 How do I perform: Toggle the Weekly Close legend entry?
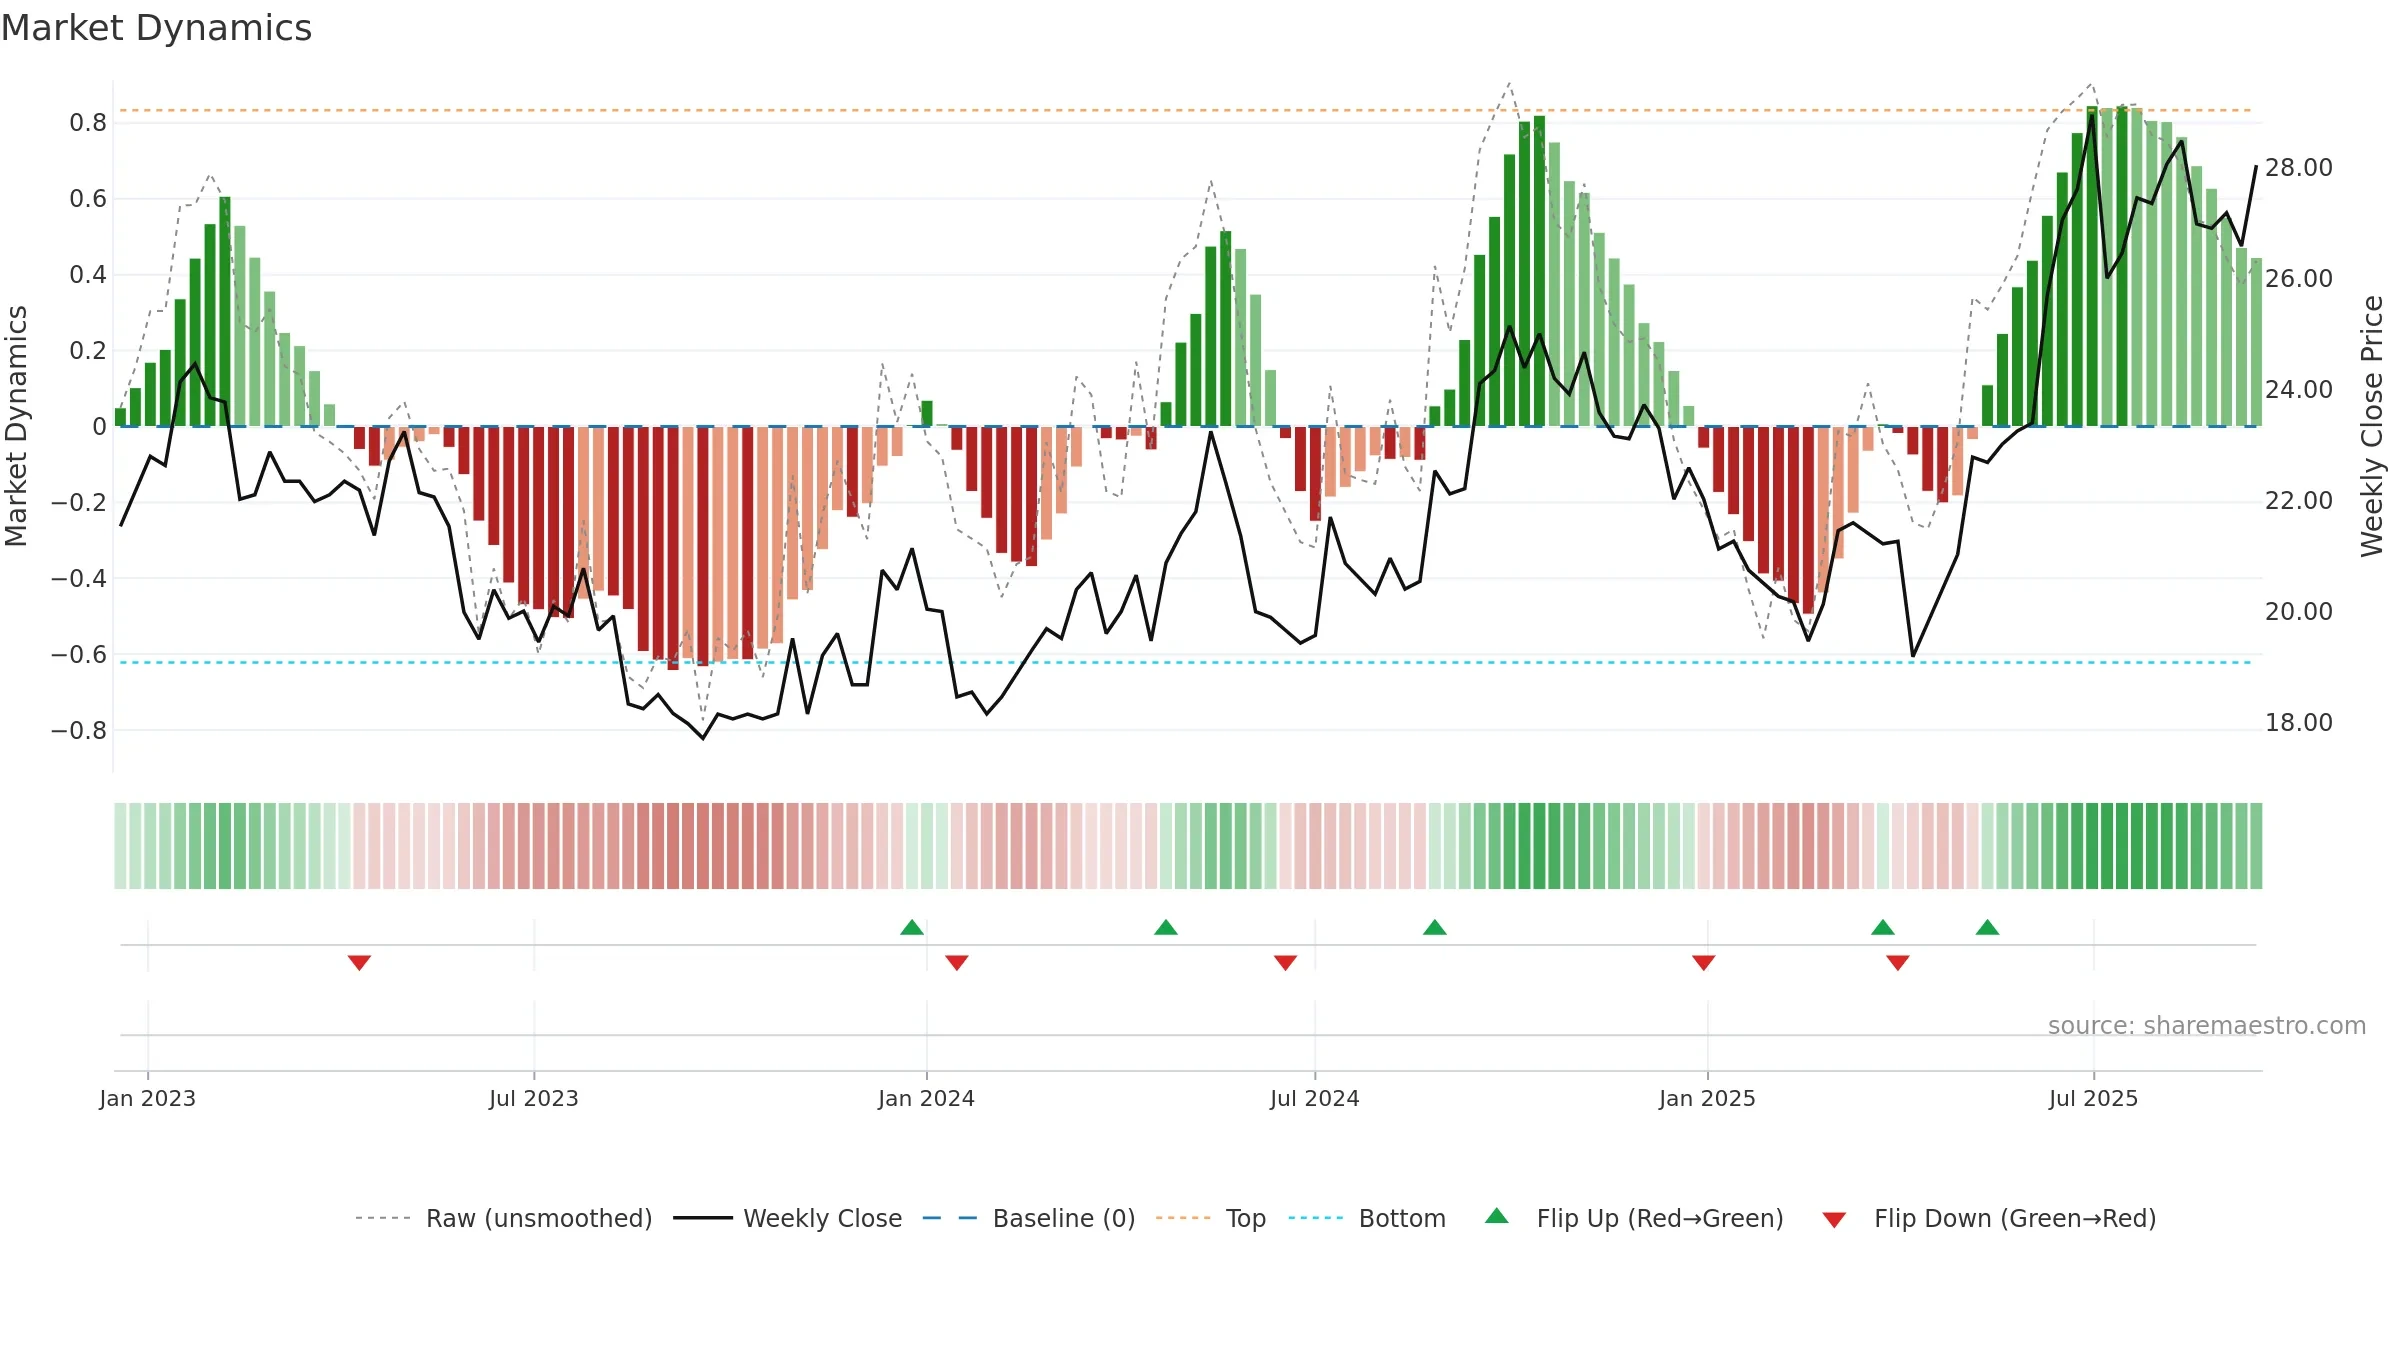coord(787,1218)
